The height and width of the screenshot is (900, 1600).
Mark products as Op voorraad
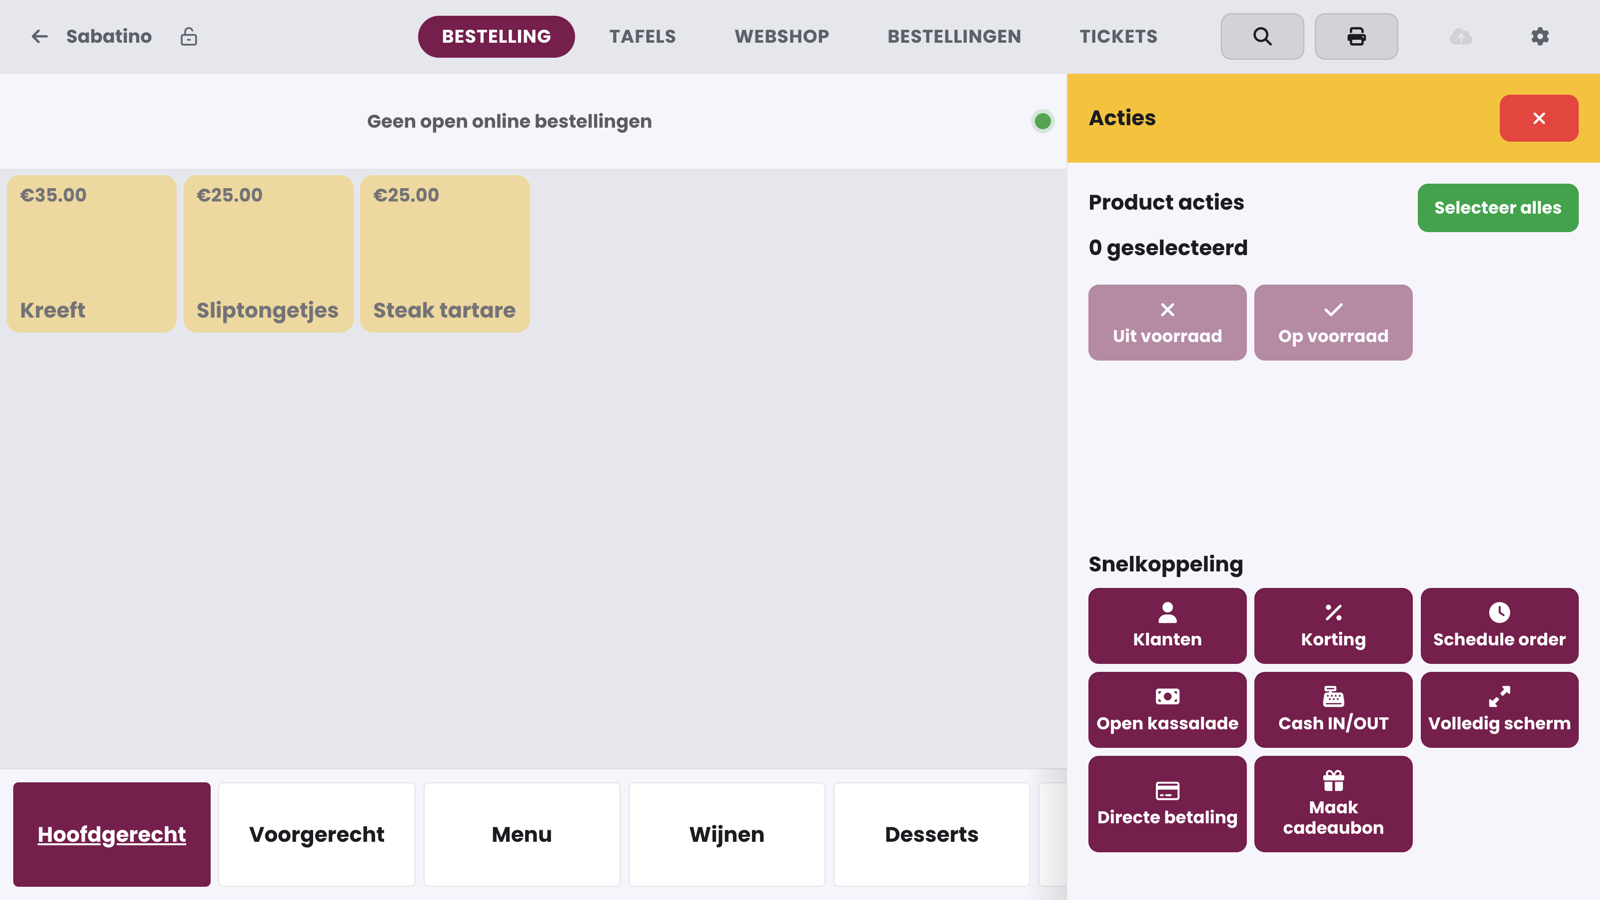click(x=1333, y=323)
